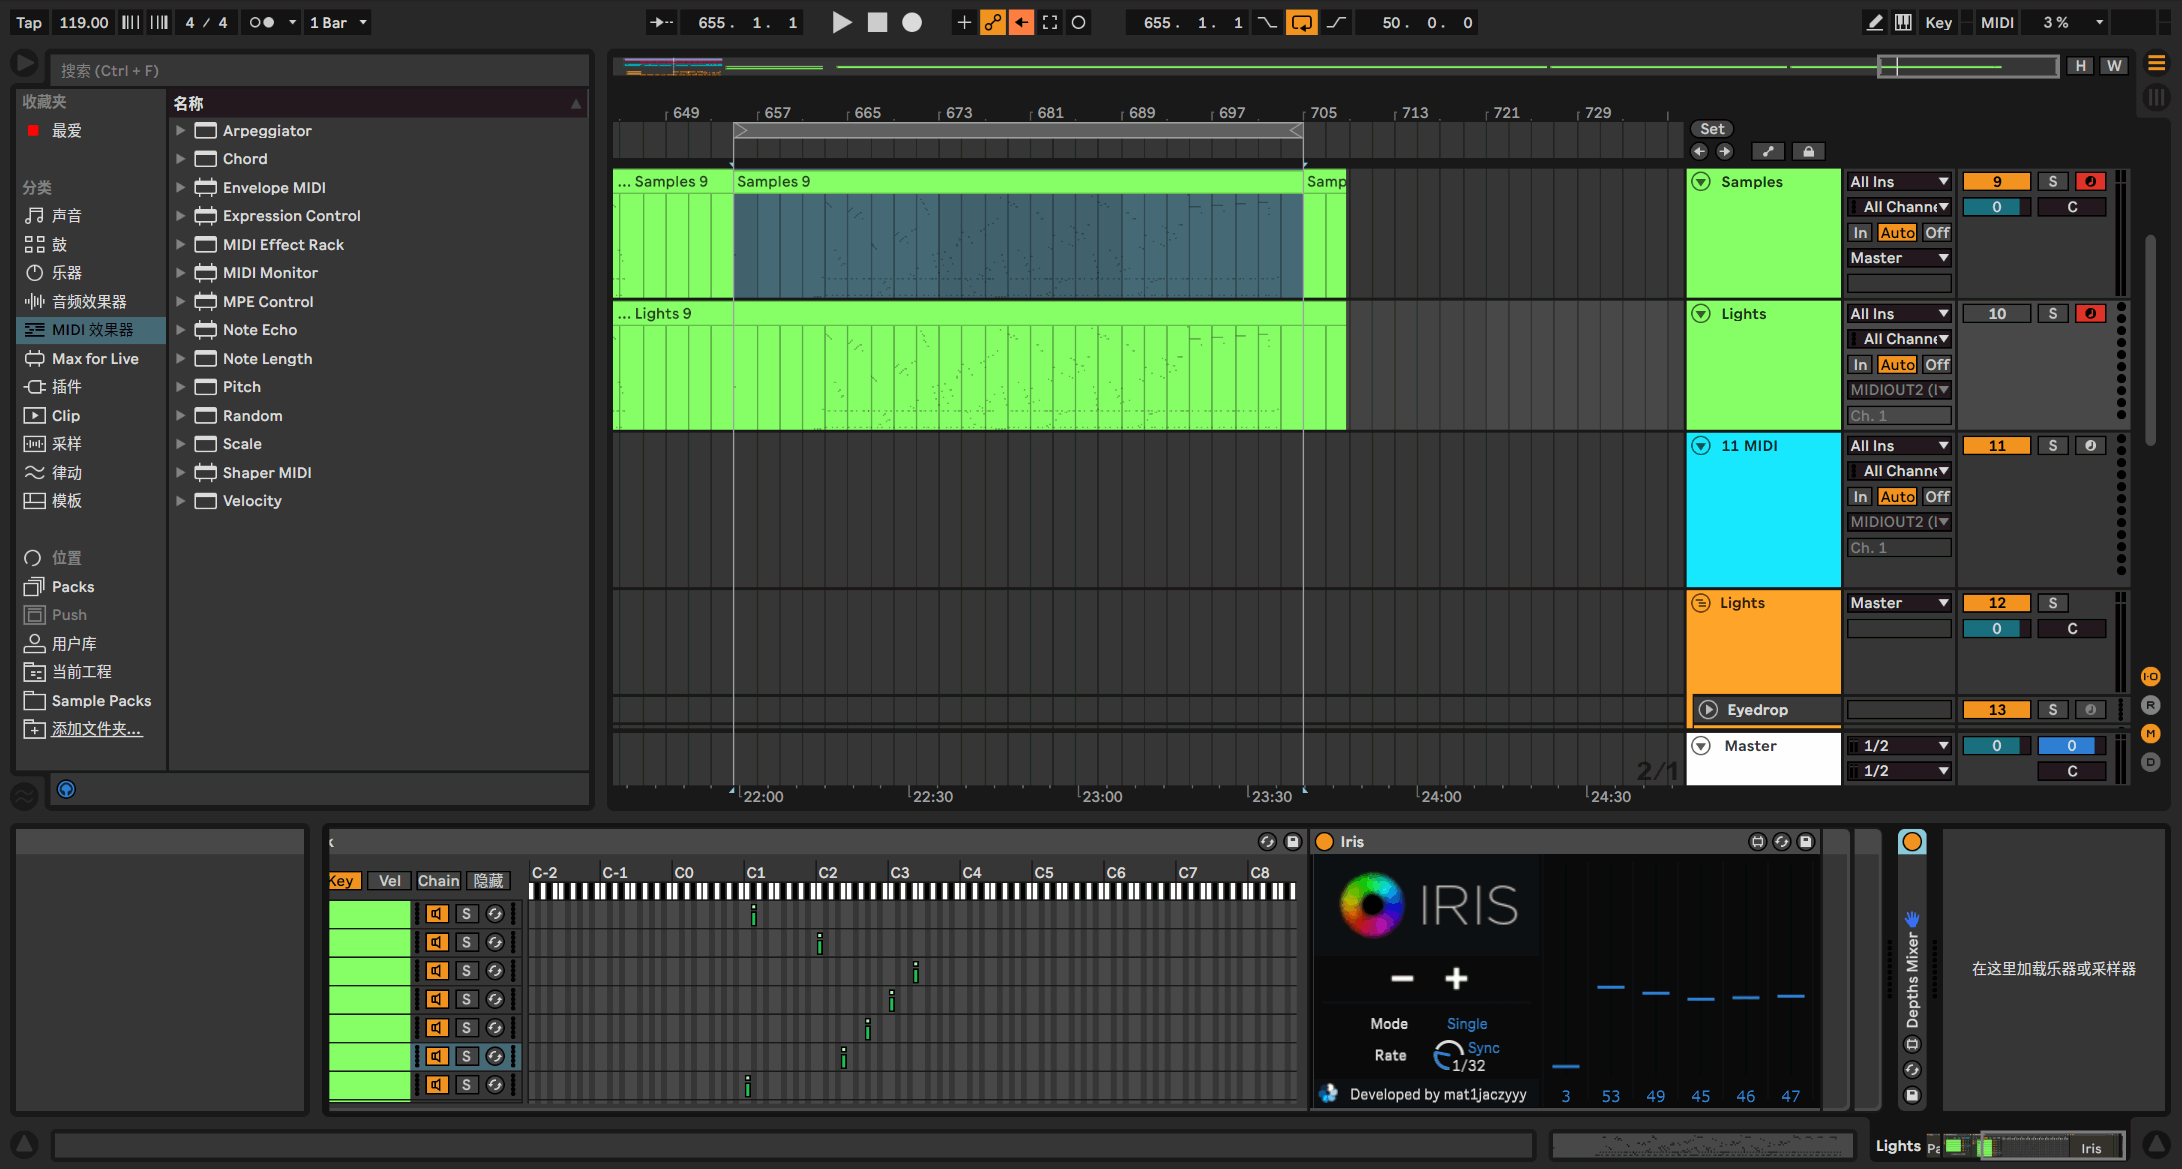Adjust the Iris Rate knob
Image resolution: width=2182 pixels, height=1169 pixels.
(1447, 1056)
